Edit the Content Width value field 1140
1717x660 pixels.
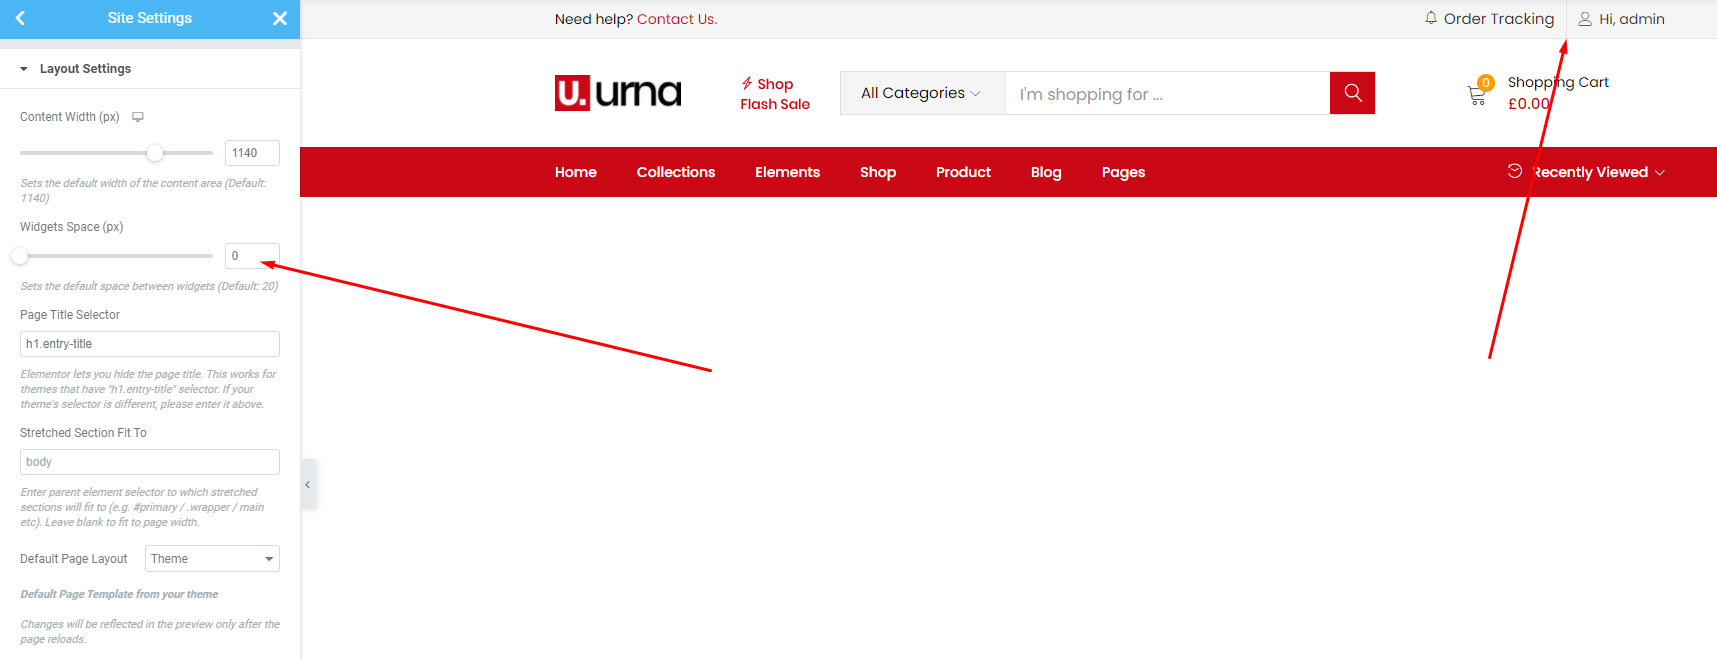252,153
